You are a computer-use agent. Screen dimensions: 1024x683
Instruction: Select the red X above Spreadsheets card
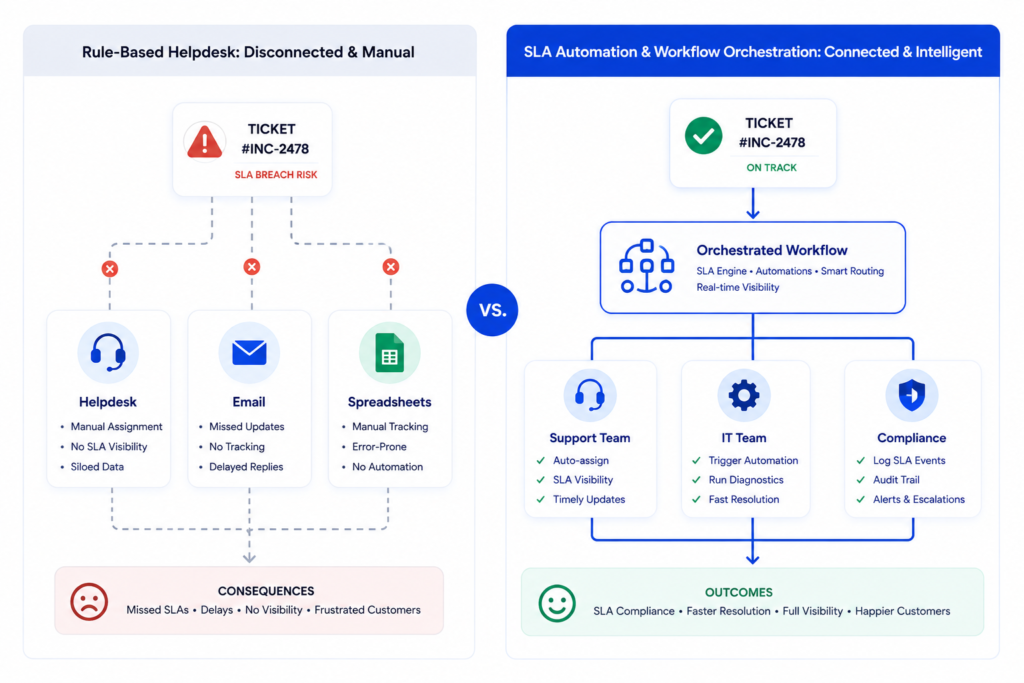pos(391,266)
